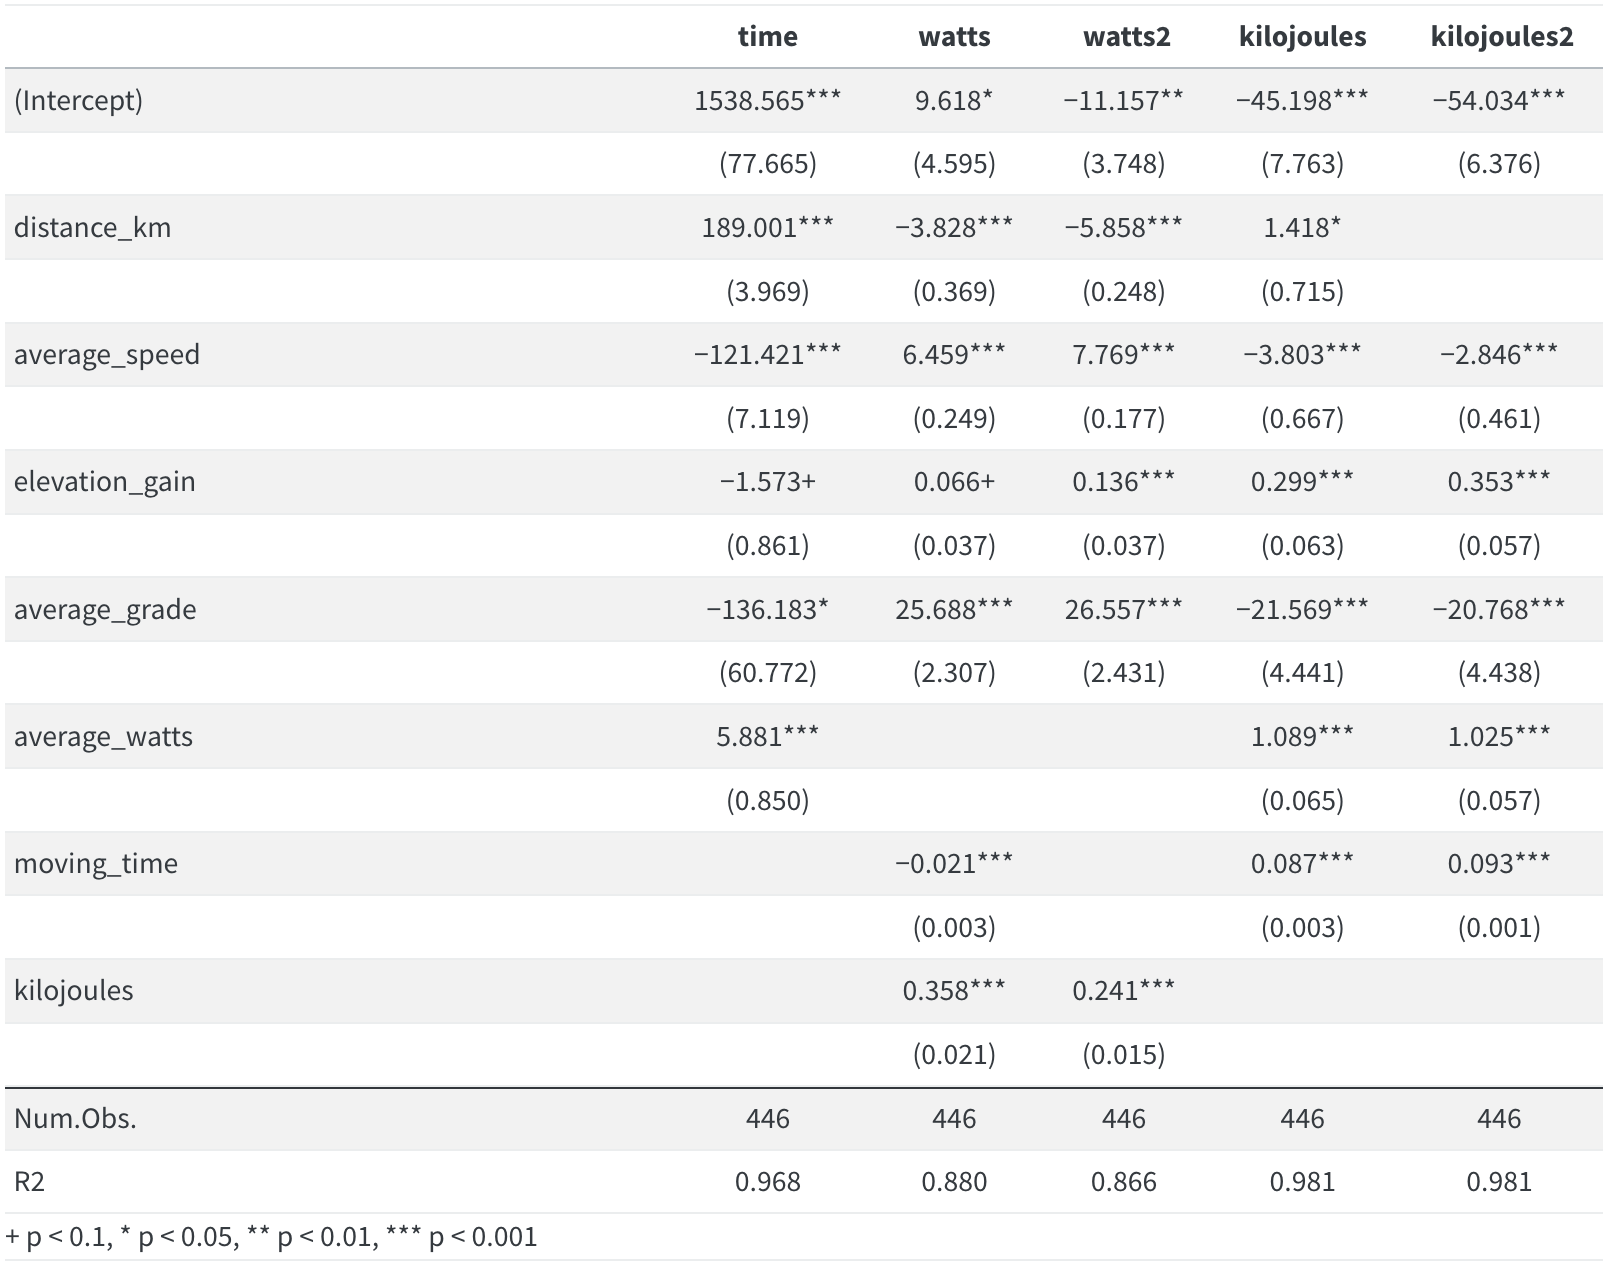This screenshot has height=1268, width=1612.
Task: Click the intercept value 1538.565 cell
Action: [x=767, y=100]
